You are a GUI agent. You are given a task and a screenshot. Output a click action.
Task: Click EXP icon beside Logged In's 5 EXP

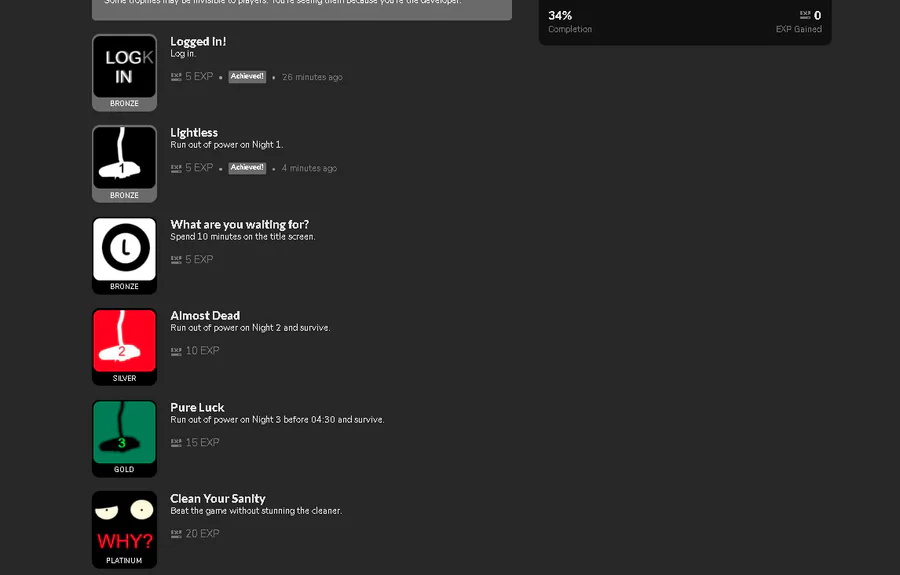click(x=176, y=77)
